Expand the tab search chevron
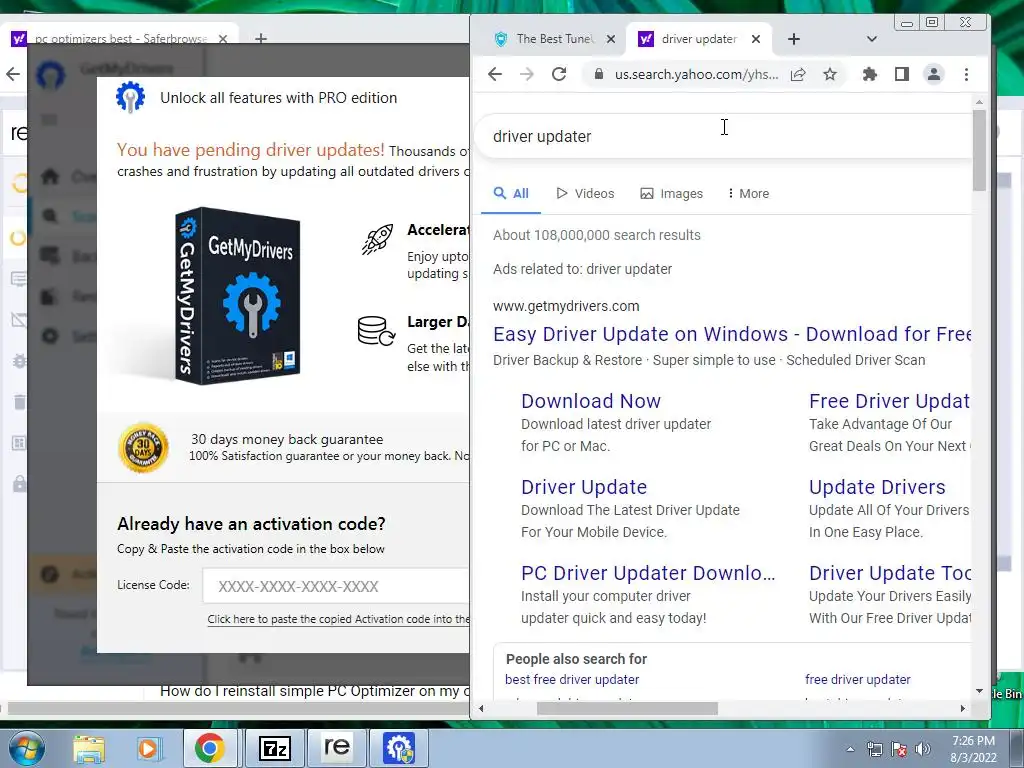Viewport: 1024px width, 768px height. tap(872, 39)
